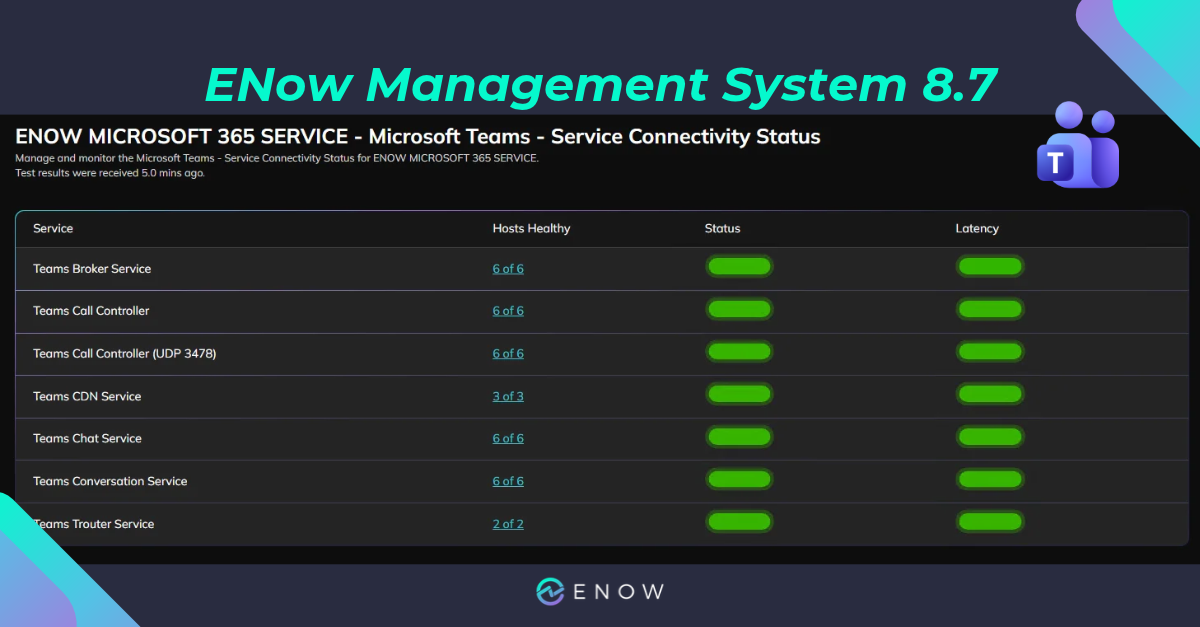Select the Teams Conversation Service row name
Viewport: 1200px width, 627px height.
[110, 482]
